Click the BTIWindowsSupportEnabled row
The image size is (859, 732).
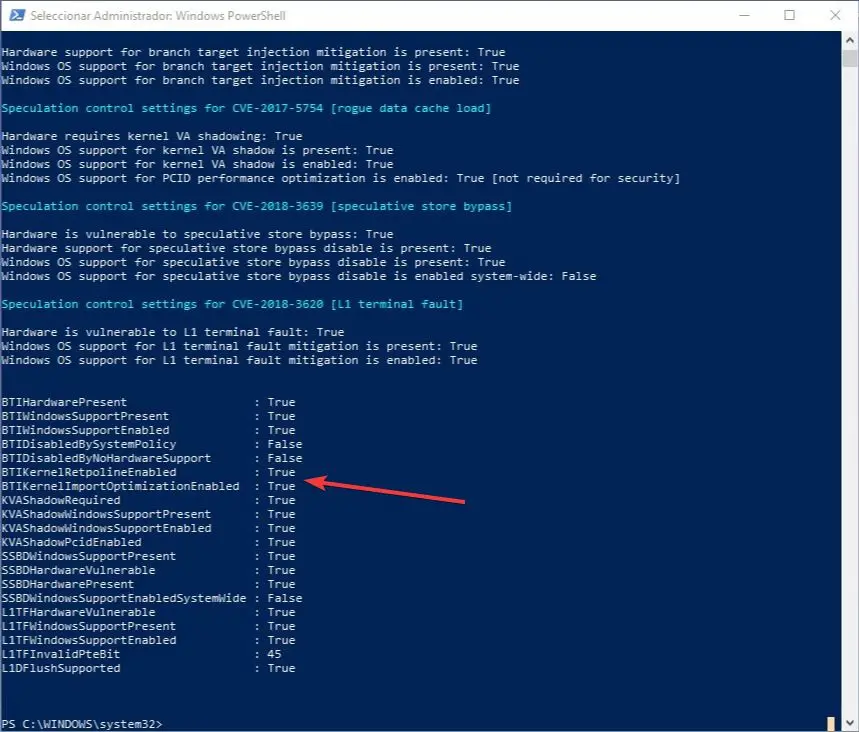click(x=148, y=430)
